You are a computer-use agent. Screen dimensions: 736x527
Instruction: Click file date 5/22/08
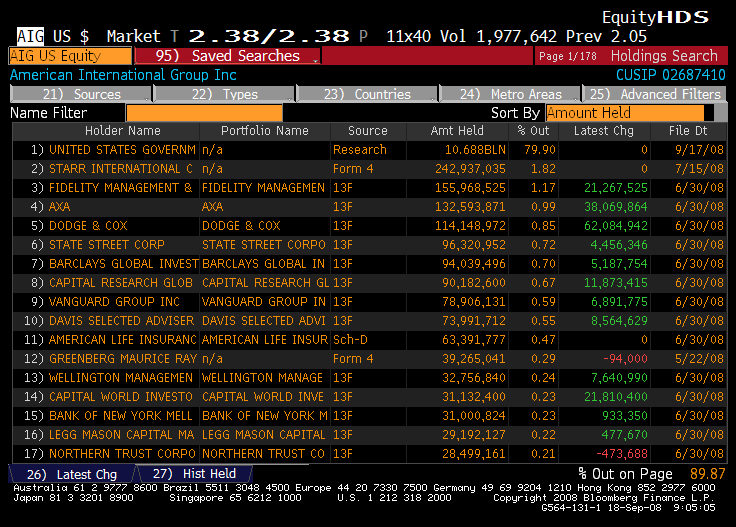click(699, 359)
